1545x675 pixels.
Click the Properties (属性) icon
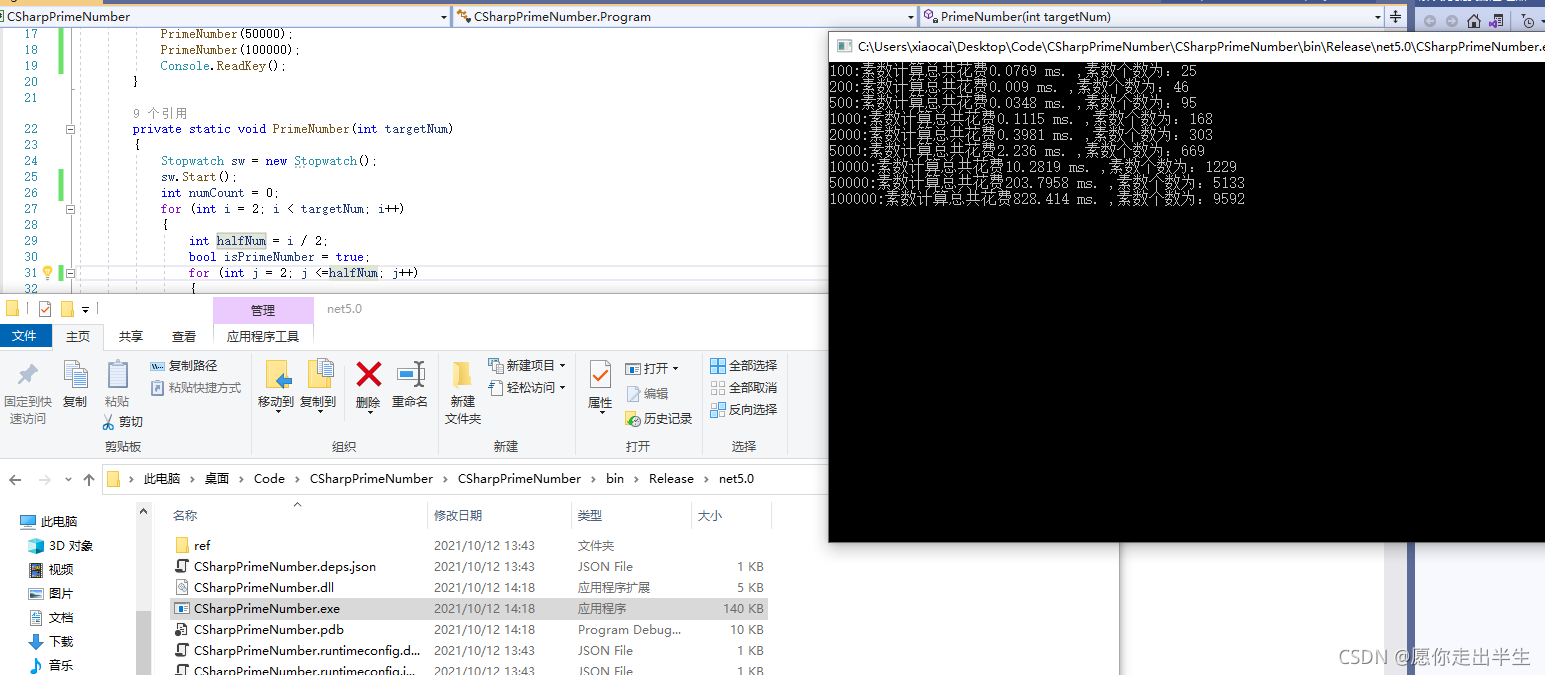click(600, 375)
